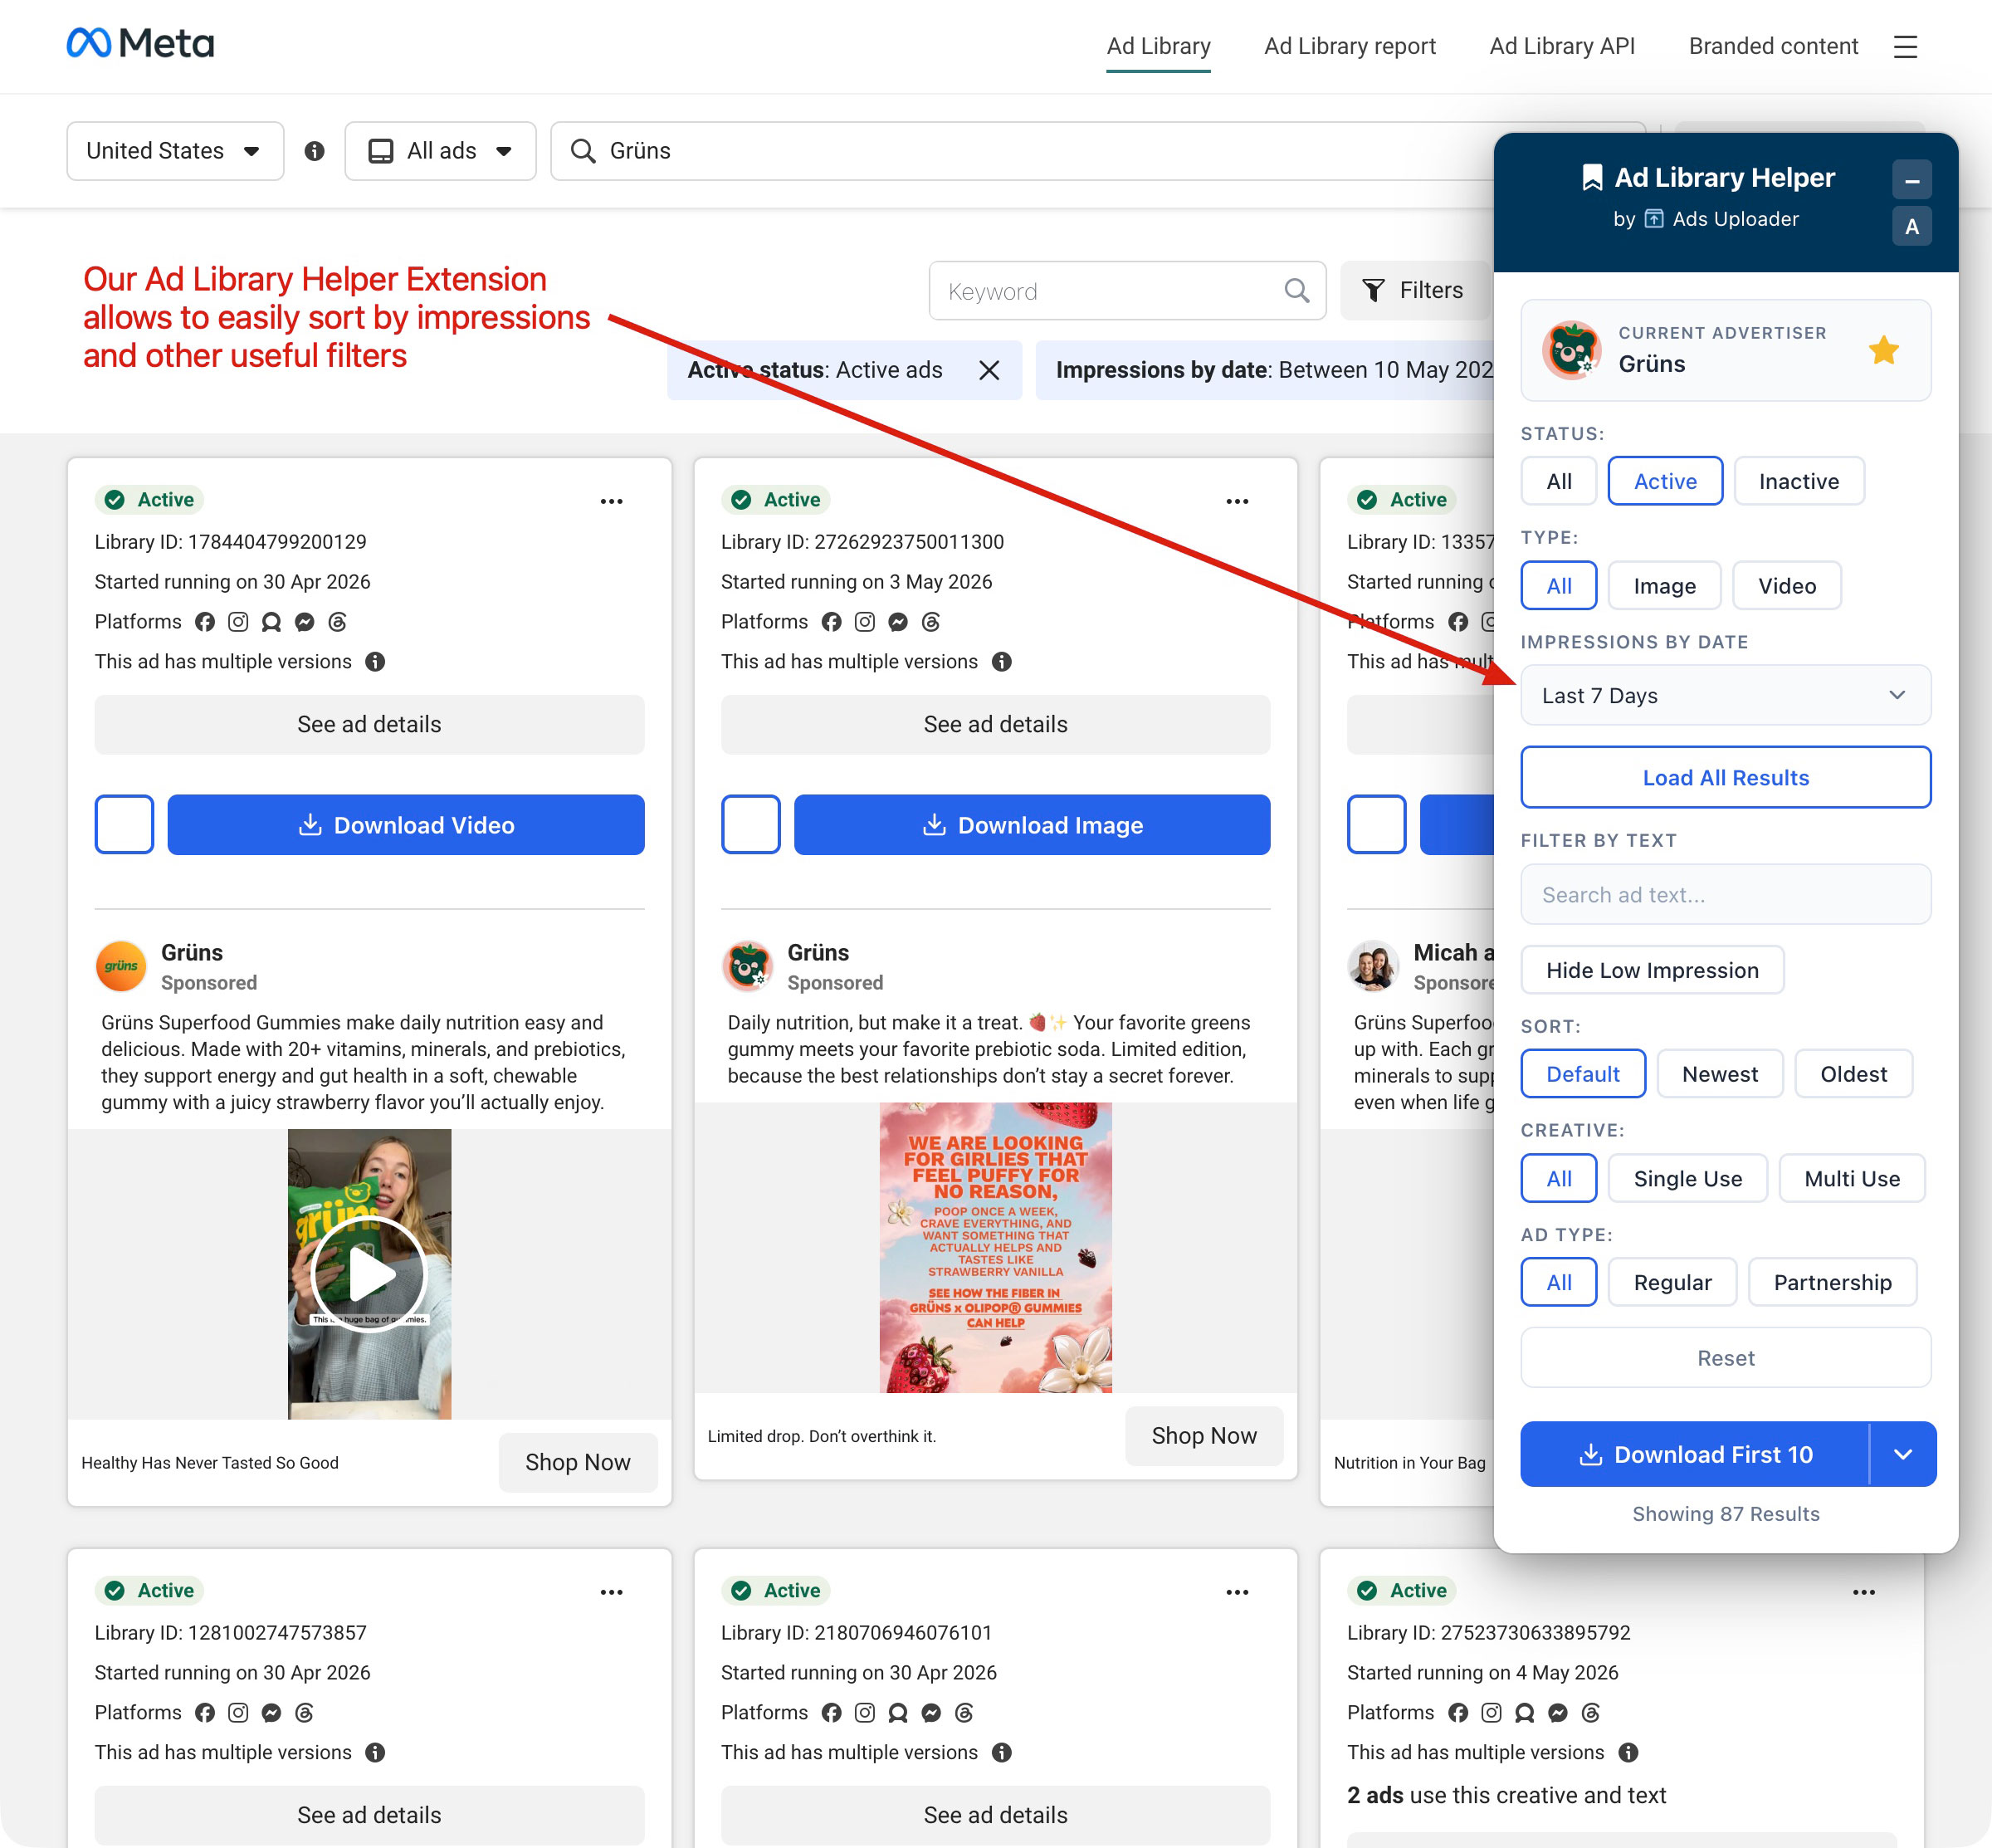This screenshot has width=1992, height=1848.
Task: Expand the Last 7 Days impressions dropdown
Action: 1725,695
